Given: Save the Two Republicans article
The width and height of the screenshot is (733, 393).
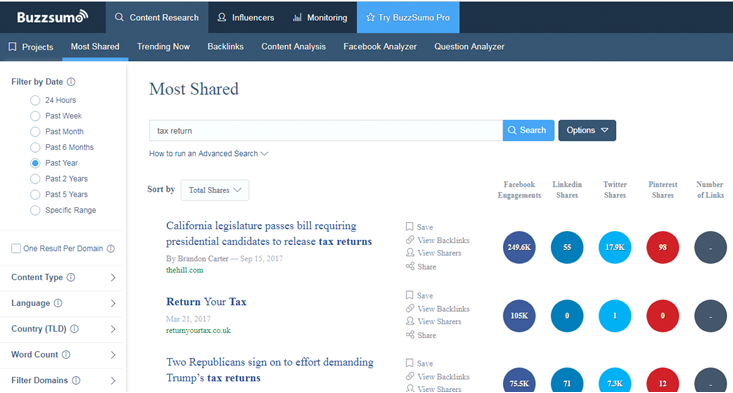Looking at the screenshot, I should click(419, 363).
